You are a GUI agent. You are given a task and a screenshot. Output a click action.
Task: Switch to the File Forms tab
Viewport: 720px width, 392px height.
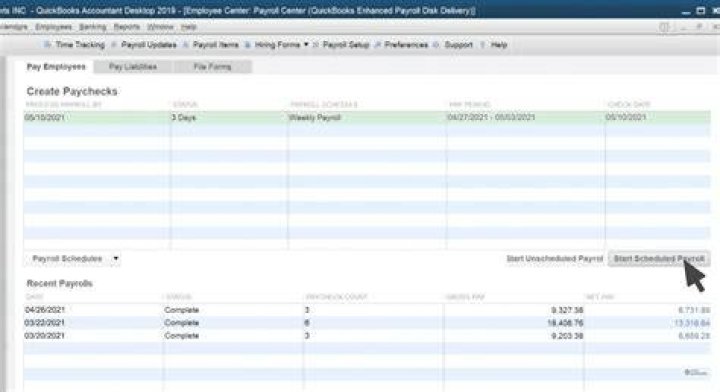coord(212,67)
